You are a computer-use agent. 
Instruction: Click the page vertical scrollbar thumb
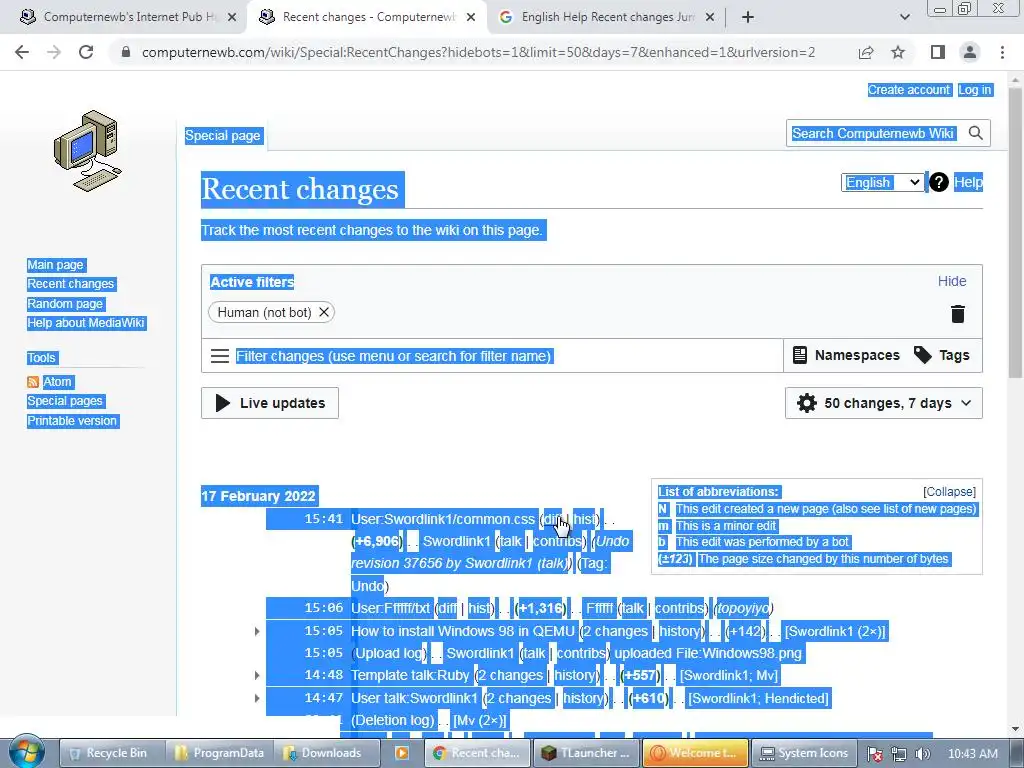[1015, 232]
